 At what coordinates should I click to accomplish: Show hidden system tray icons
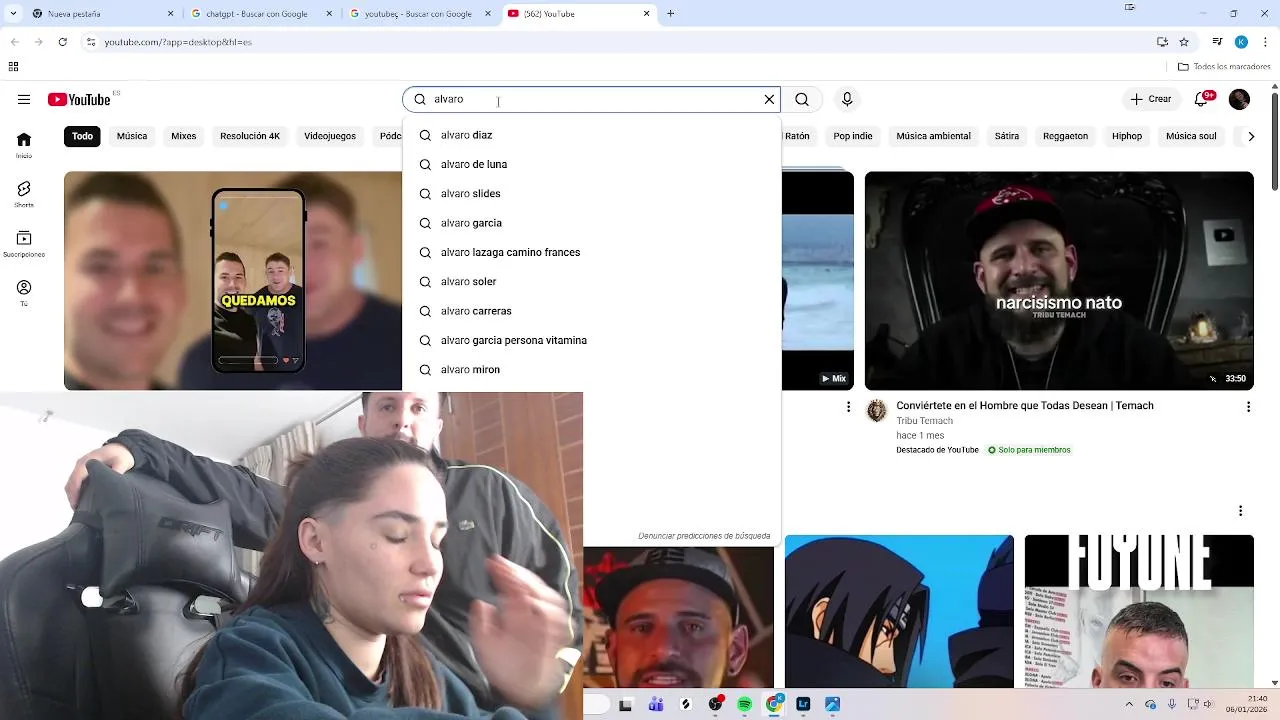[x=1129, y=705]
